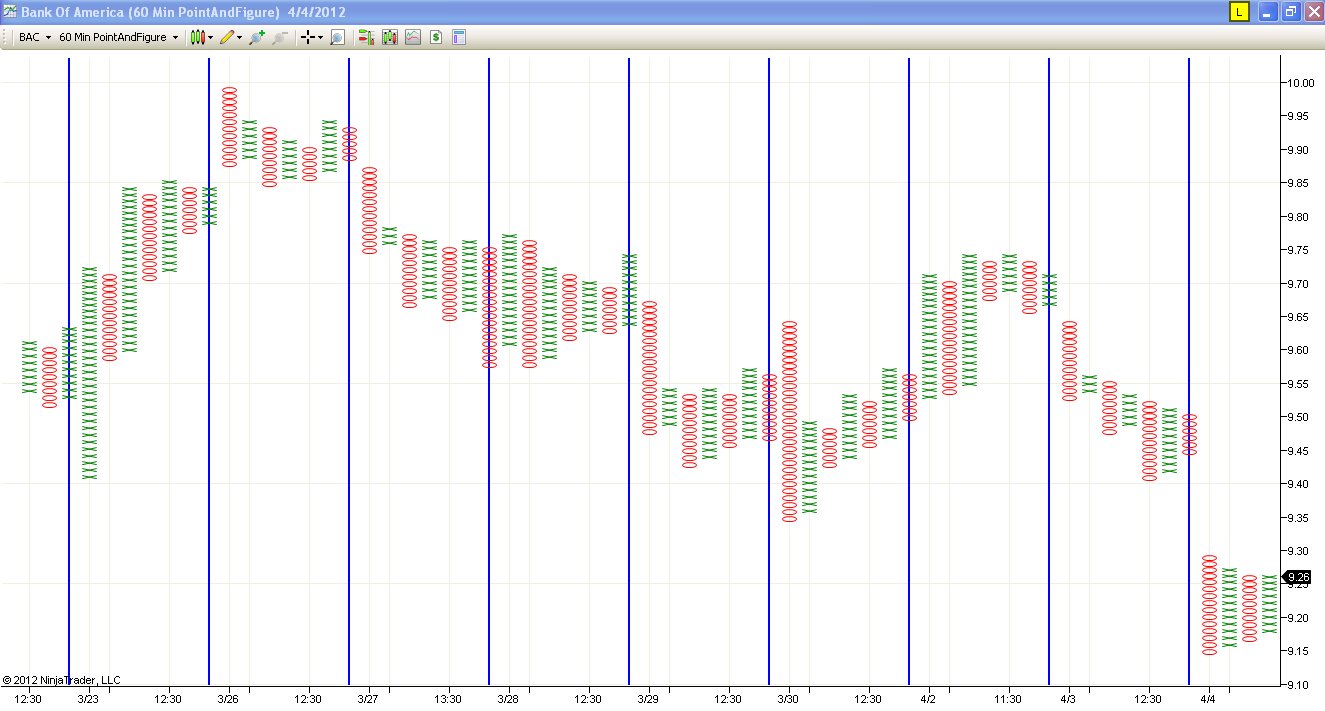This screenshot has width=1325, height=711.
Task: Open the Data Series candles icon
Action: tap(389, 37)
